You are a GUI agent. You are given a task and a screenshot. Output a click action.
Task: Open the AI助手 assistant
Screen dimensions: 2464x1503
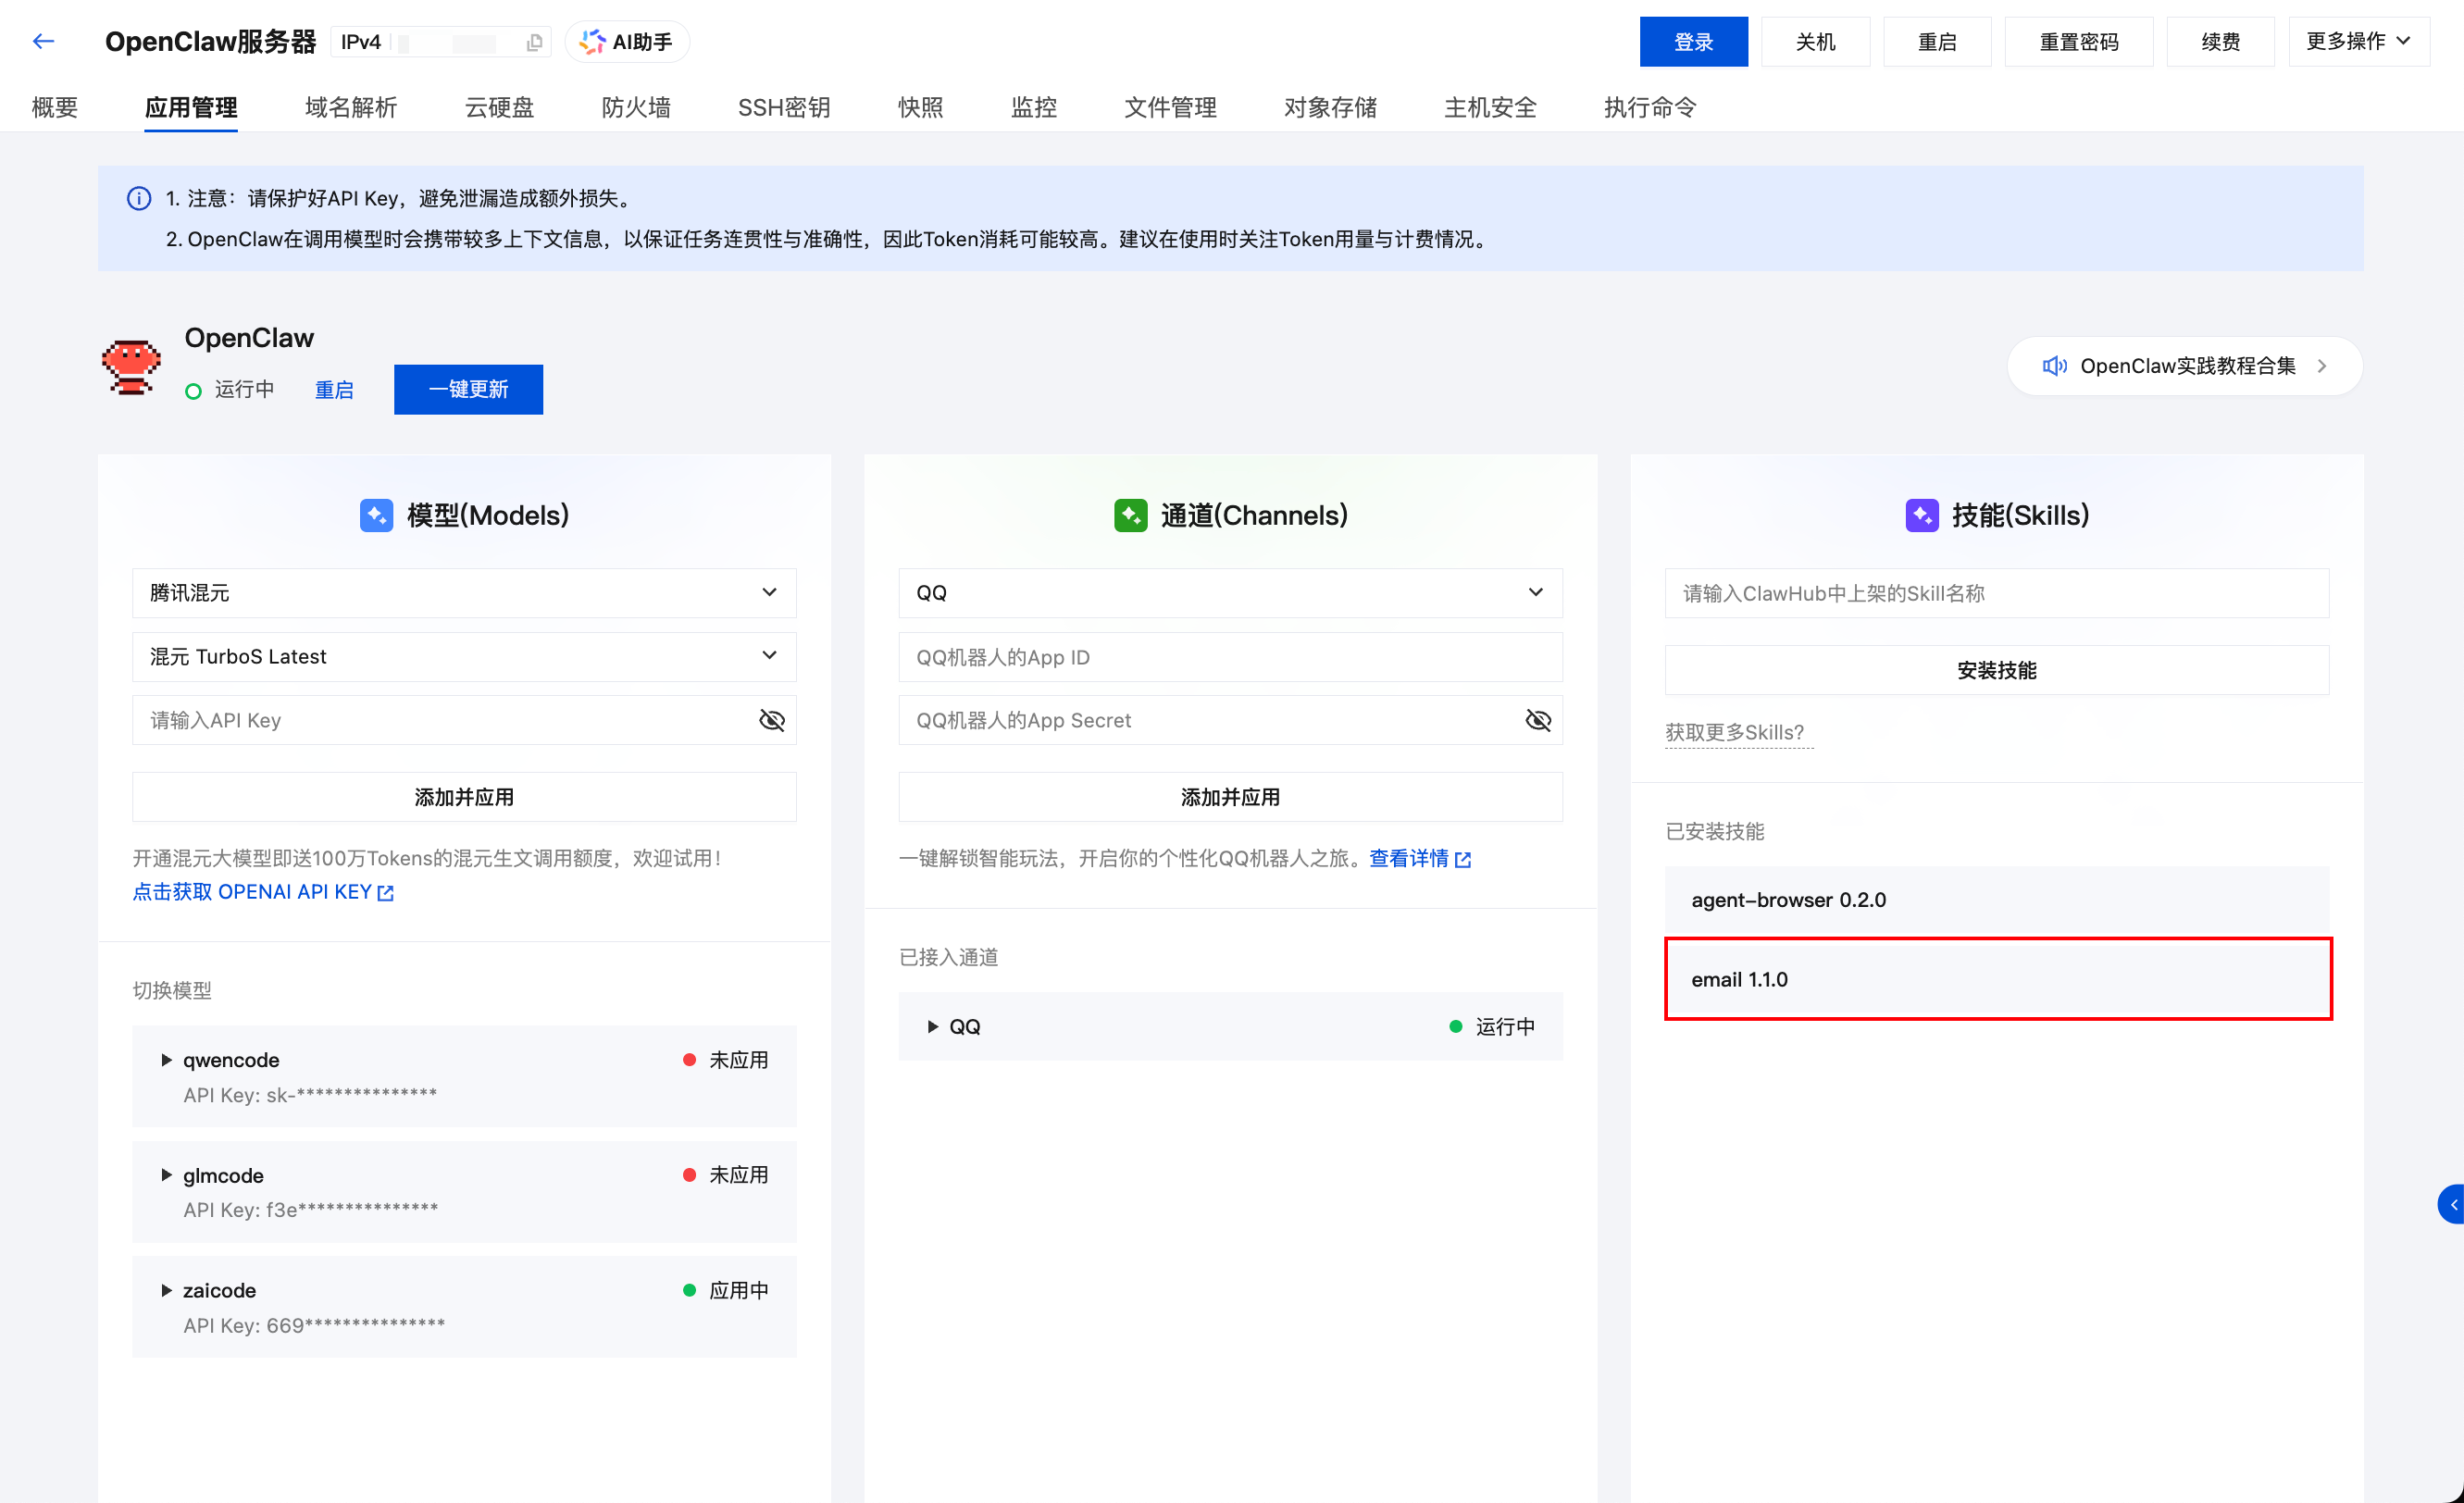pos(626,41)
